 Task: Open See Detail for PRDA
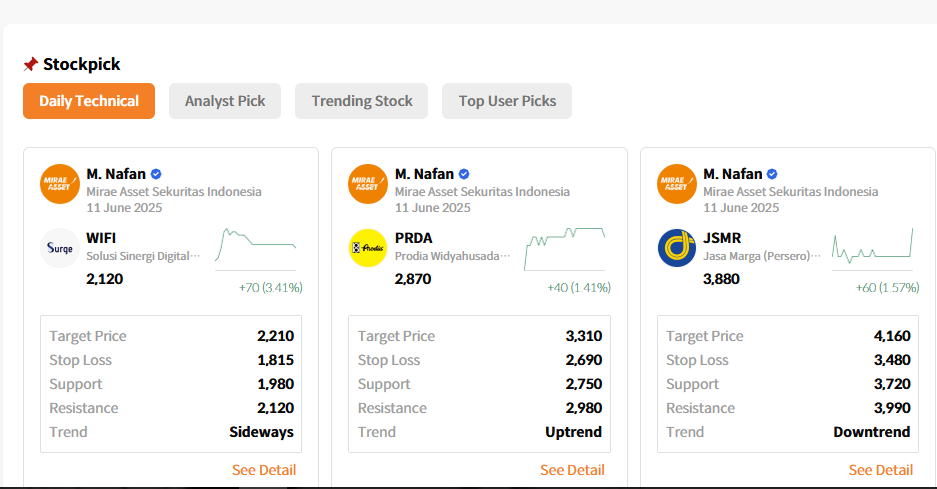[x=572, y=470]
